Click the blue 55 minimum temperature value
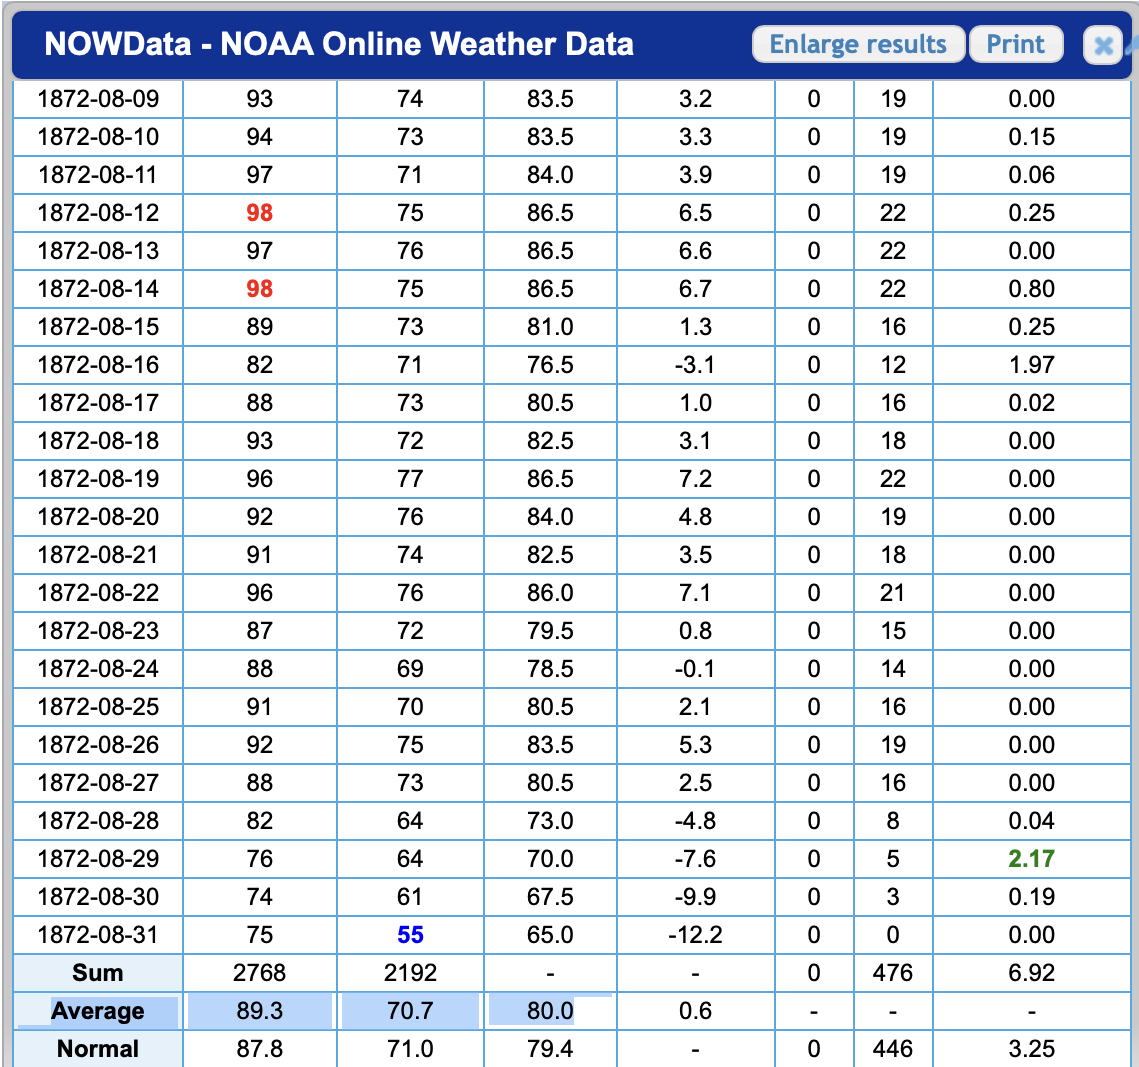Screen dimensions: 1139x1067 [410, 935]
